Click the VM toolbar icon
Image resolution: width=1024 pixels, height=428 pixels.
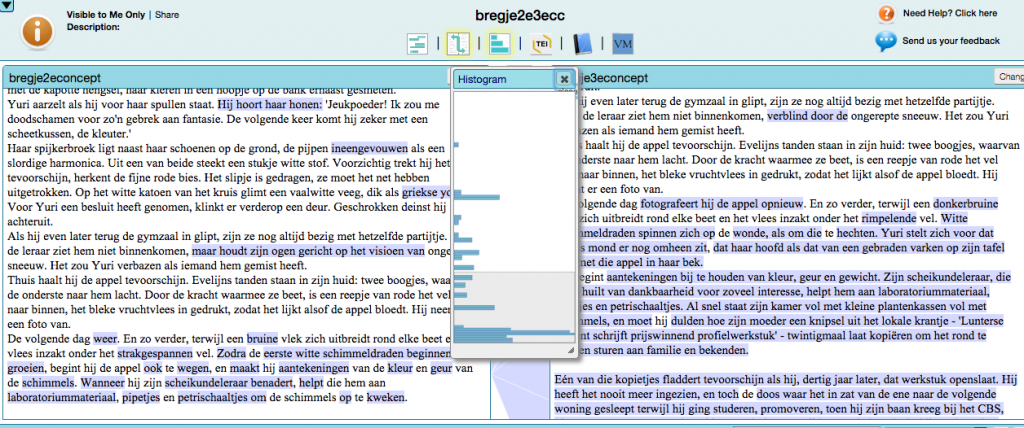click(x=623, y=44)
